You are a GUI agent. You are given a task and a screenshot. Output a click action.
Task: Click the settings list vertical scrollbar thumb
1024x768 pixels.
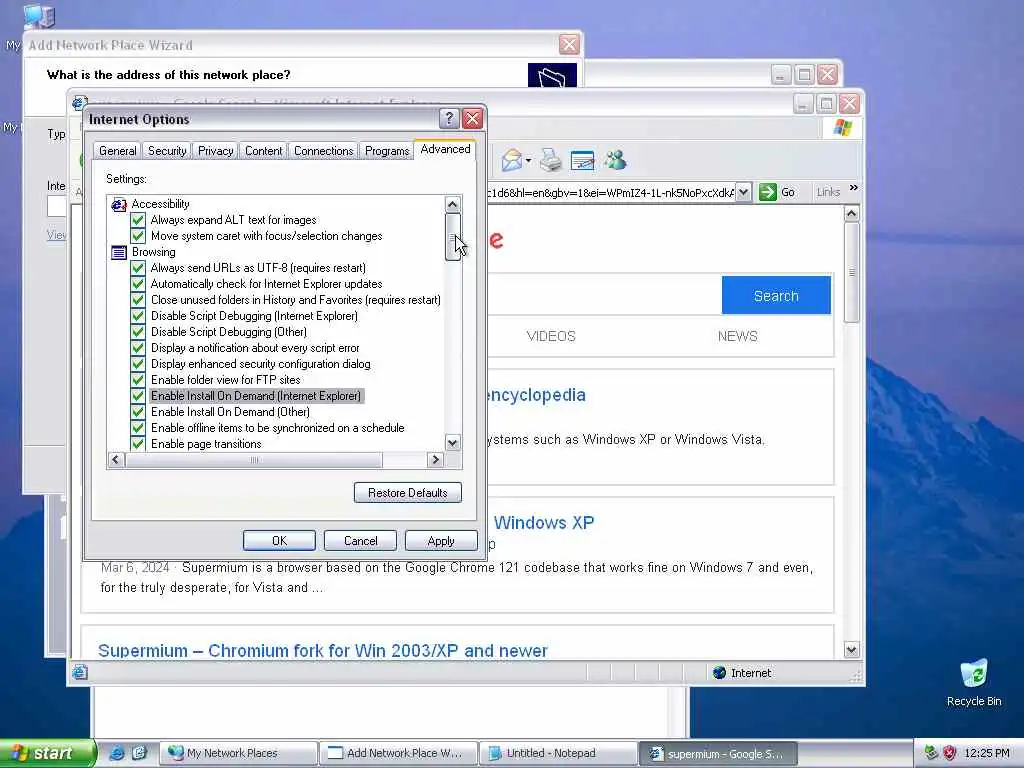pyautogui.click(x=453, y=237)
